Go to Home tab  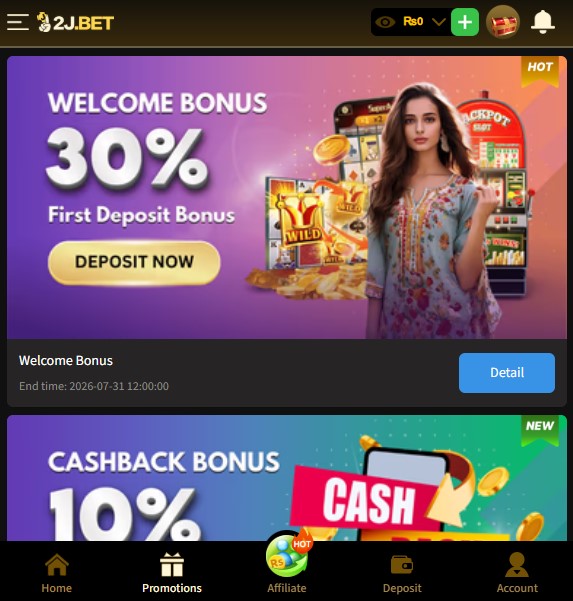tap(57, 573)
